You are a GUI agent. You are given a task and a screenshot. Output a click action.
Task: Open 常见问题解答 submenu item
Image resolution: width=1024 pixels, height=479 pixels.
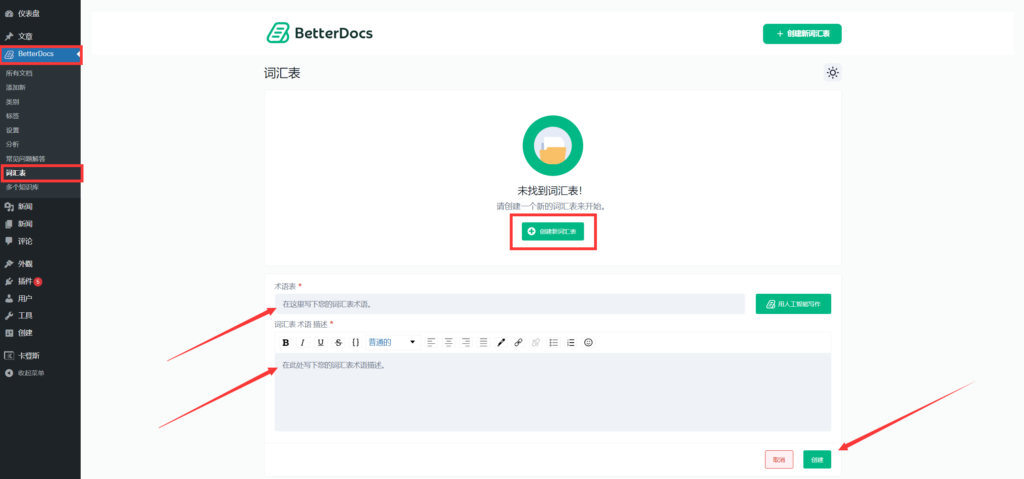(x=25, y=159)
